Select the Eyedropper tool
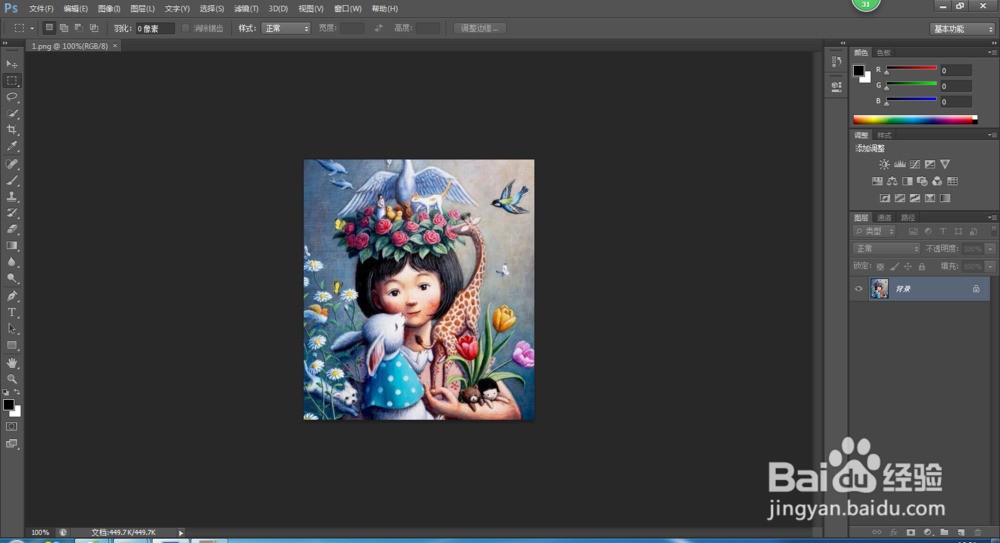 tap(11, 146)
